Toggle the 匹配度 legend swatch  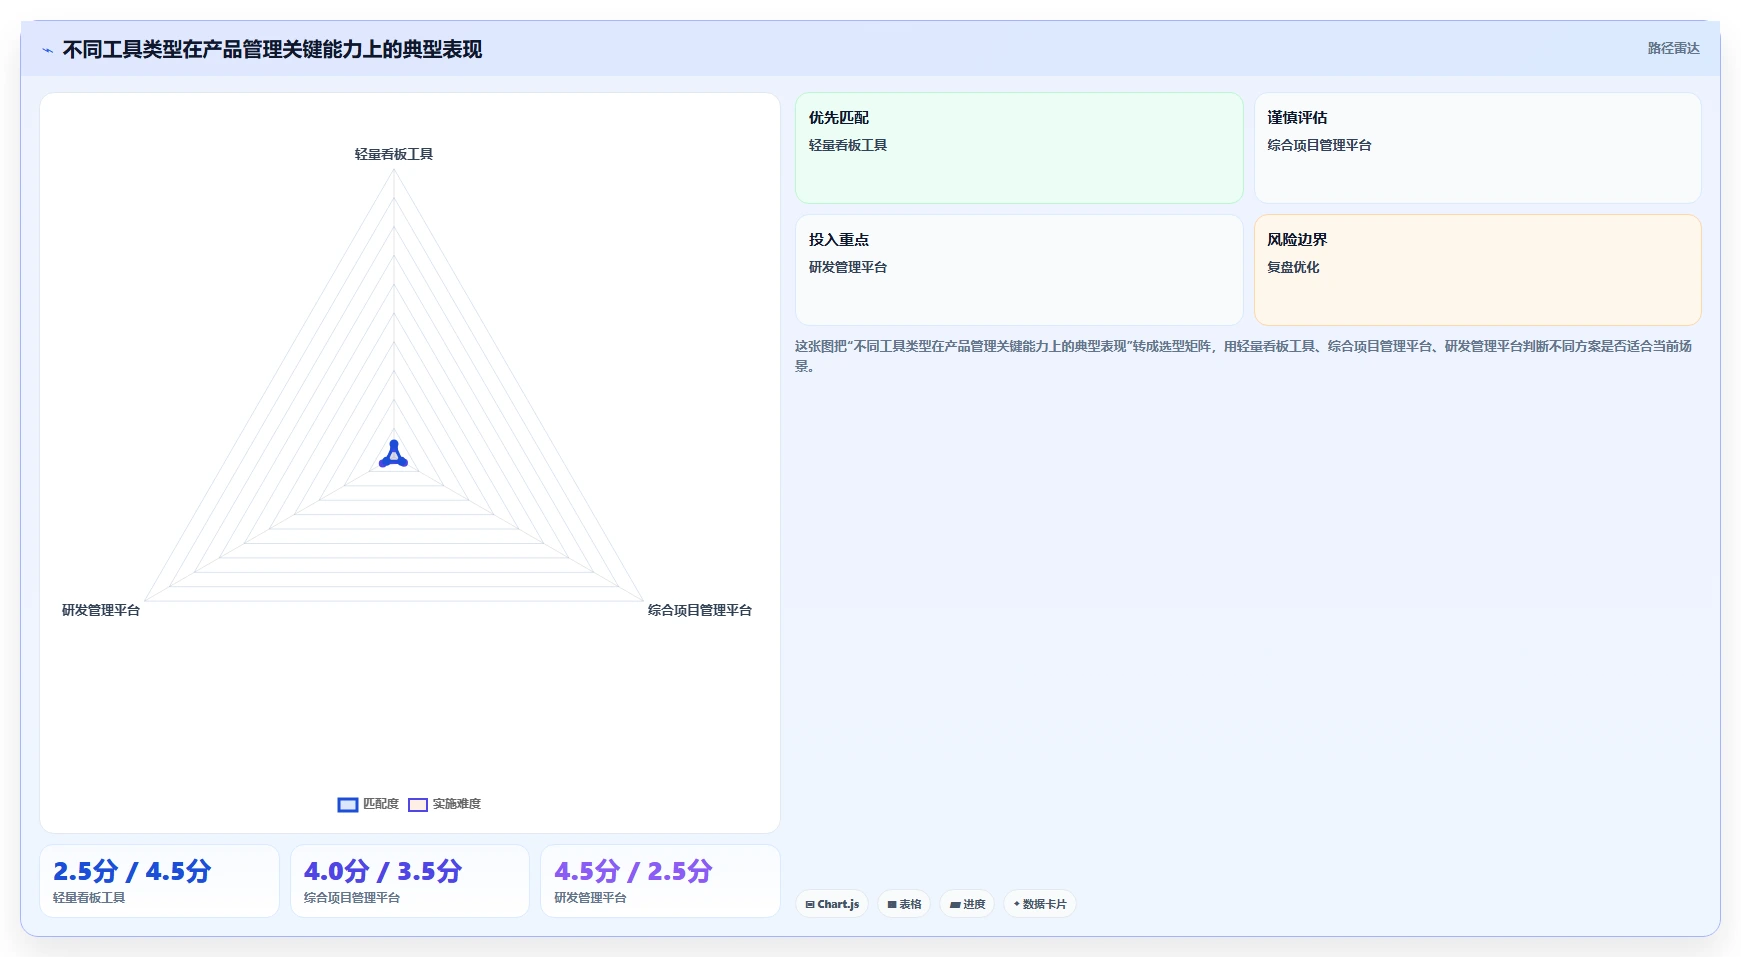348,805
